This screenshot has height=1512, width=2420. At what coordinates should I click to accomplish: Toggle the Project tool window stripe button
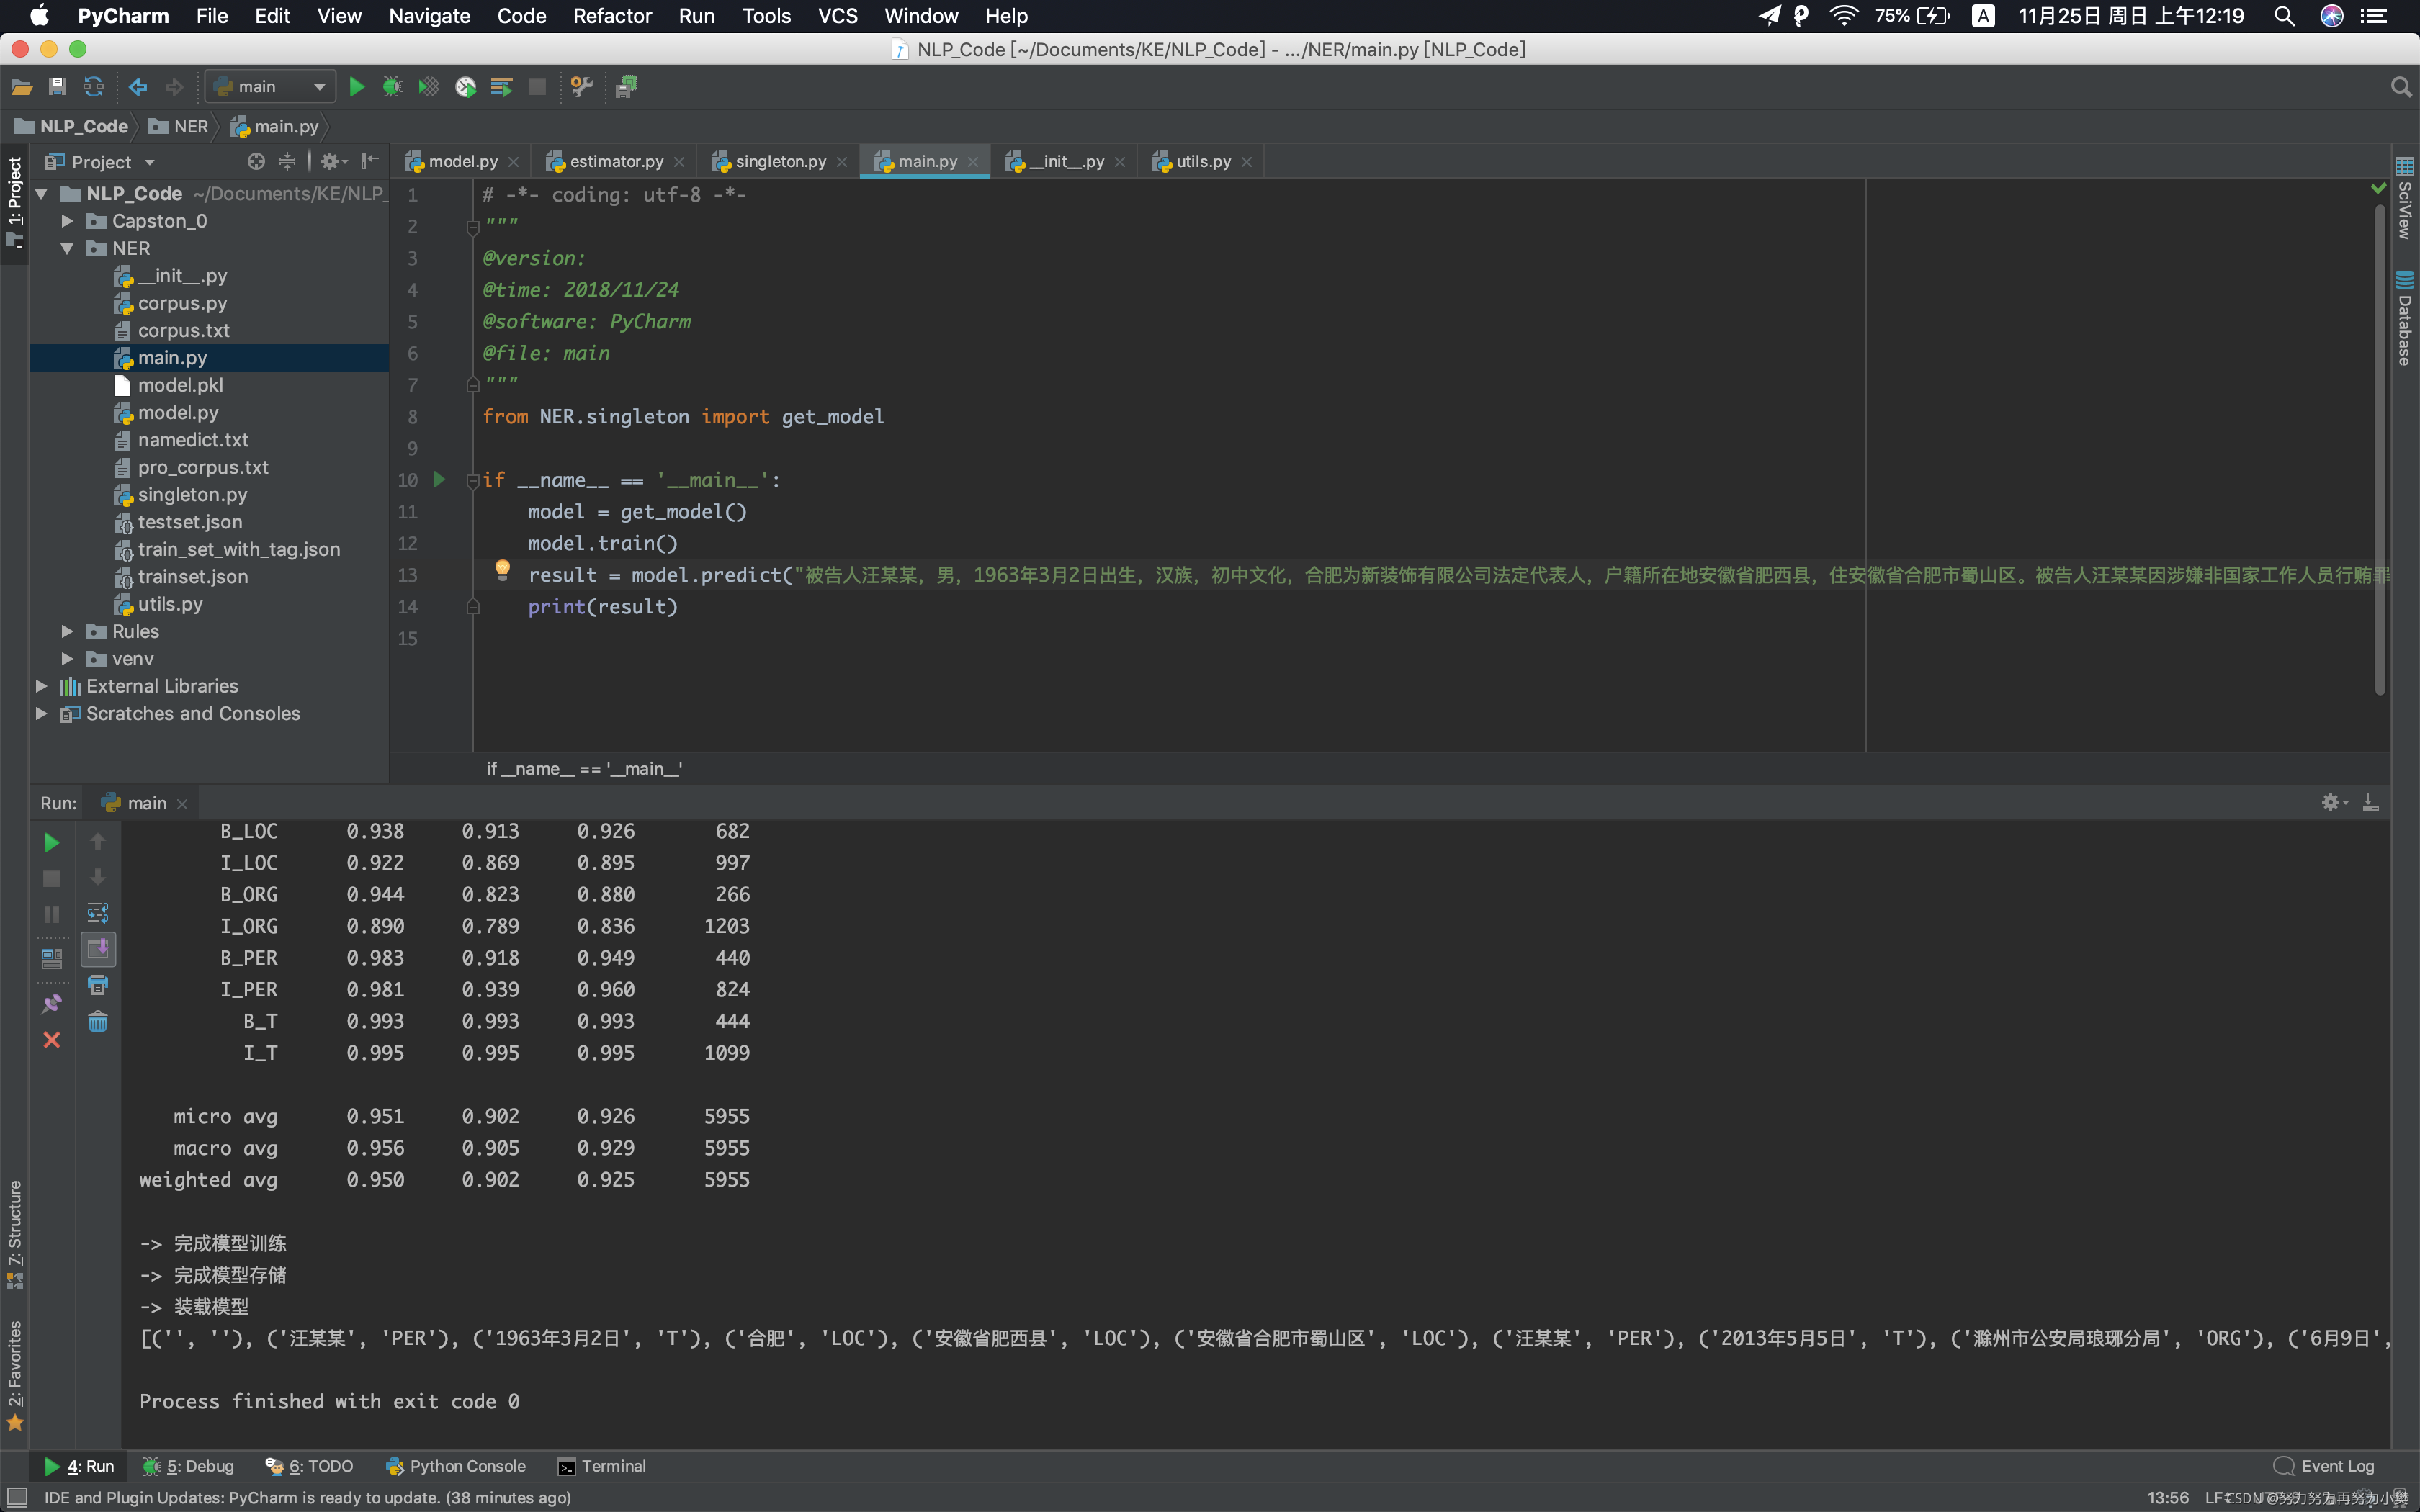[14, 200]
